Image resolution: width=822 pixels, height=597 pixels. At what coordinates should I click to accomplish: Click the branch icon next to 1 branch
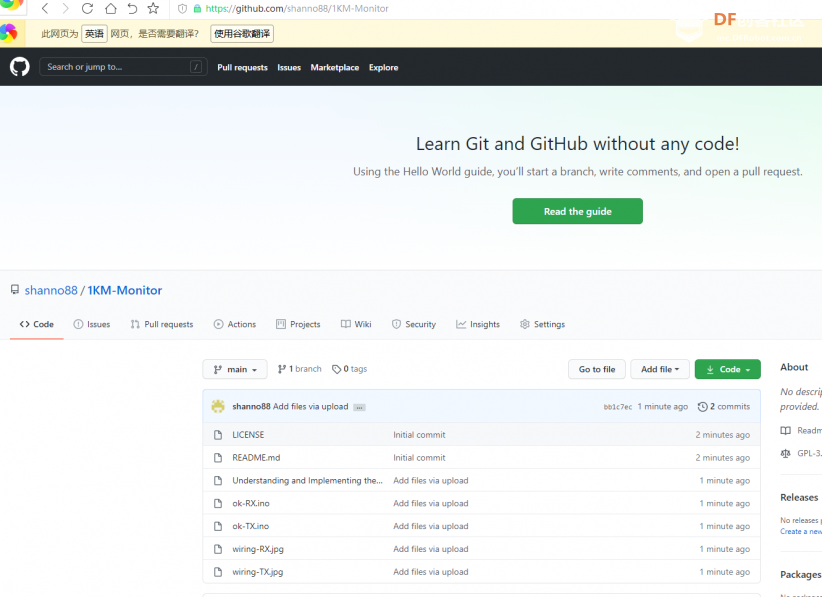[x=282, y=369]
